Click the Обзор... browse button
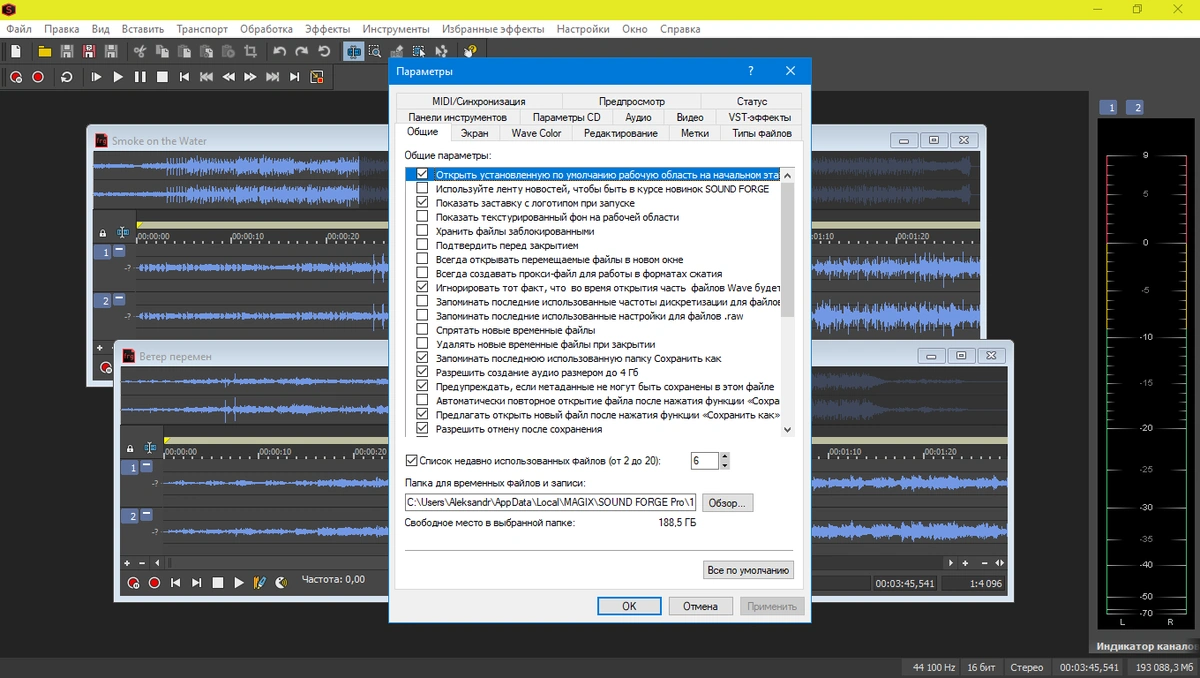The width and height of the screenshot is (1200, 678). 727,503
